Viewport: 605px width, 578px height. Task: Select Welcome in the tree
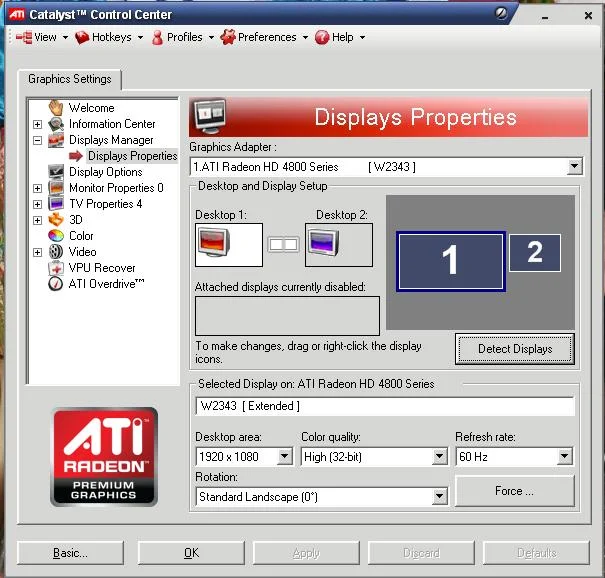pyautogui.click(x=91, y=108)
